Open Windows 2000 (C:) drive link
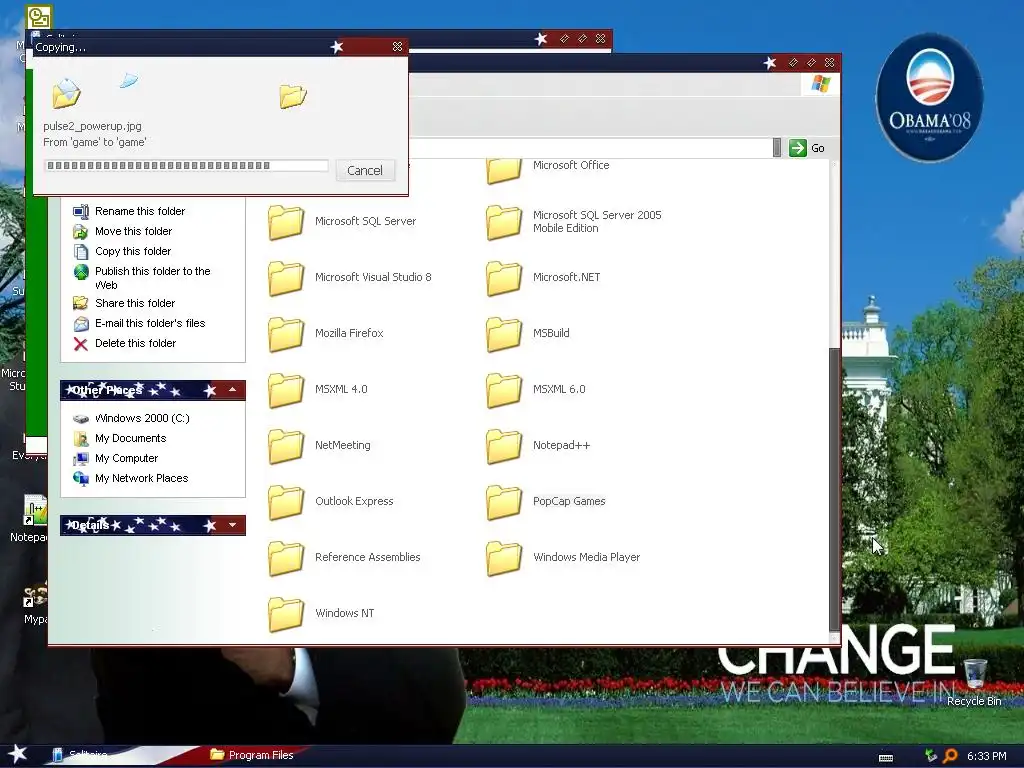 tap(142, 418)
